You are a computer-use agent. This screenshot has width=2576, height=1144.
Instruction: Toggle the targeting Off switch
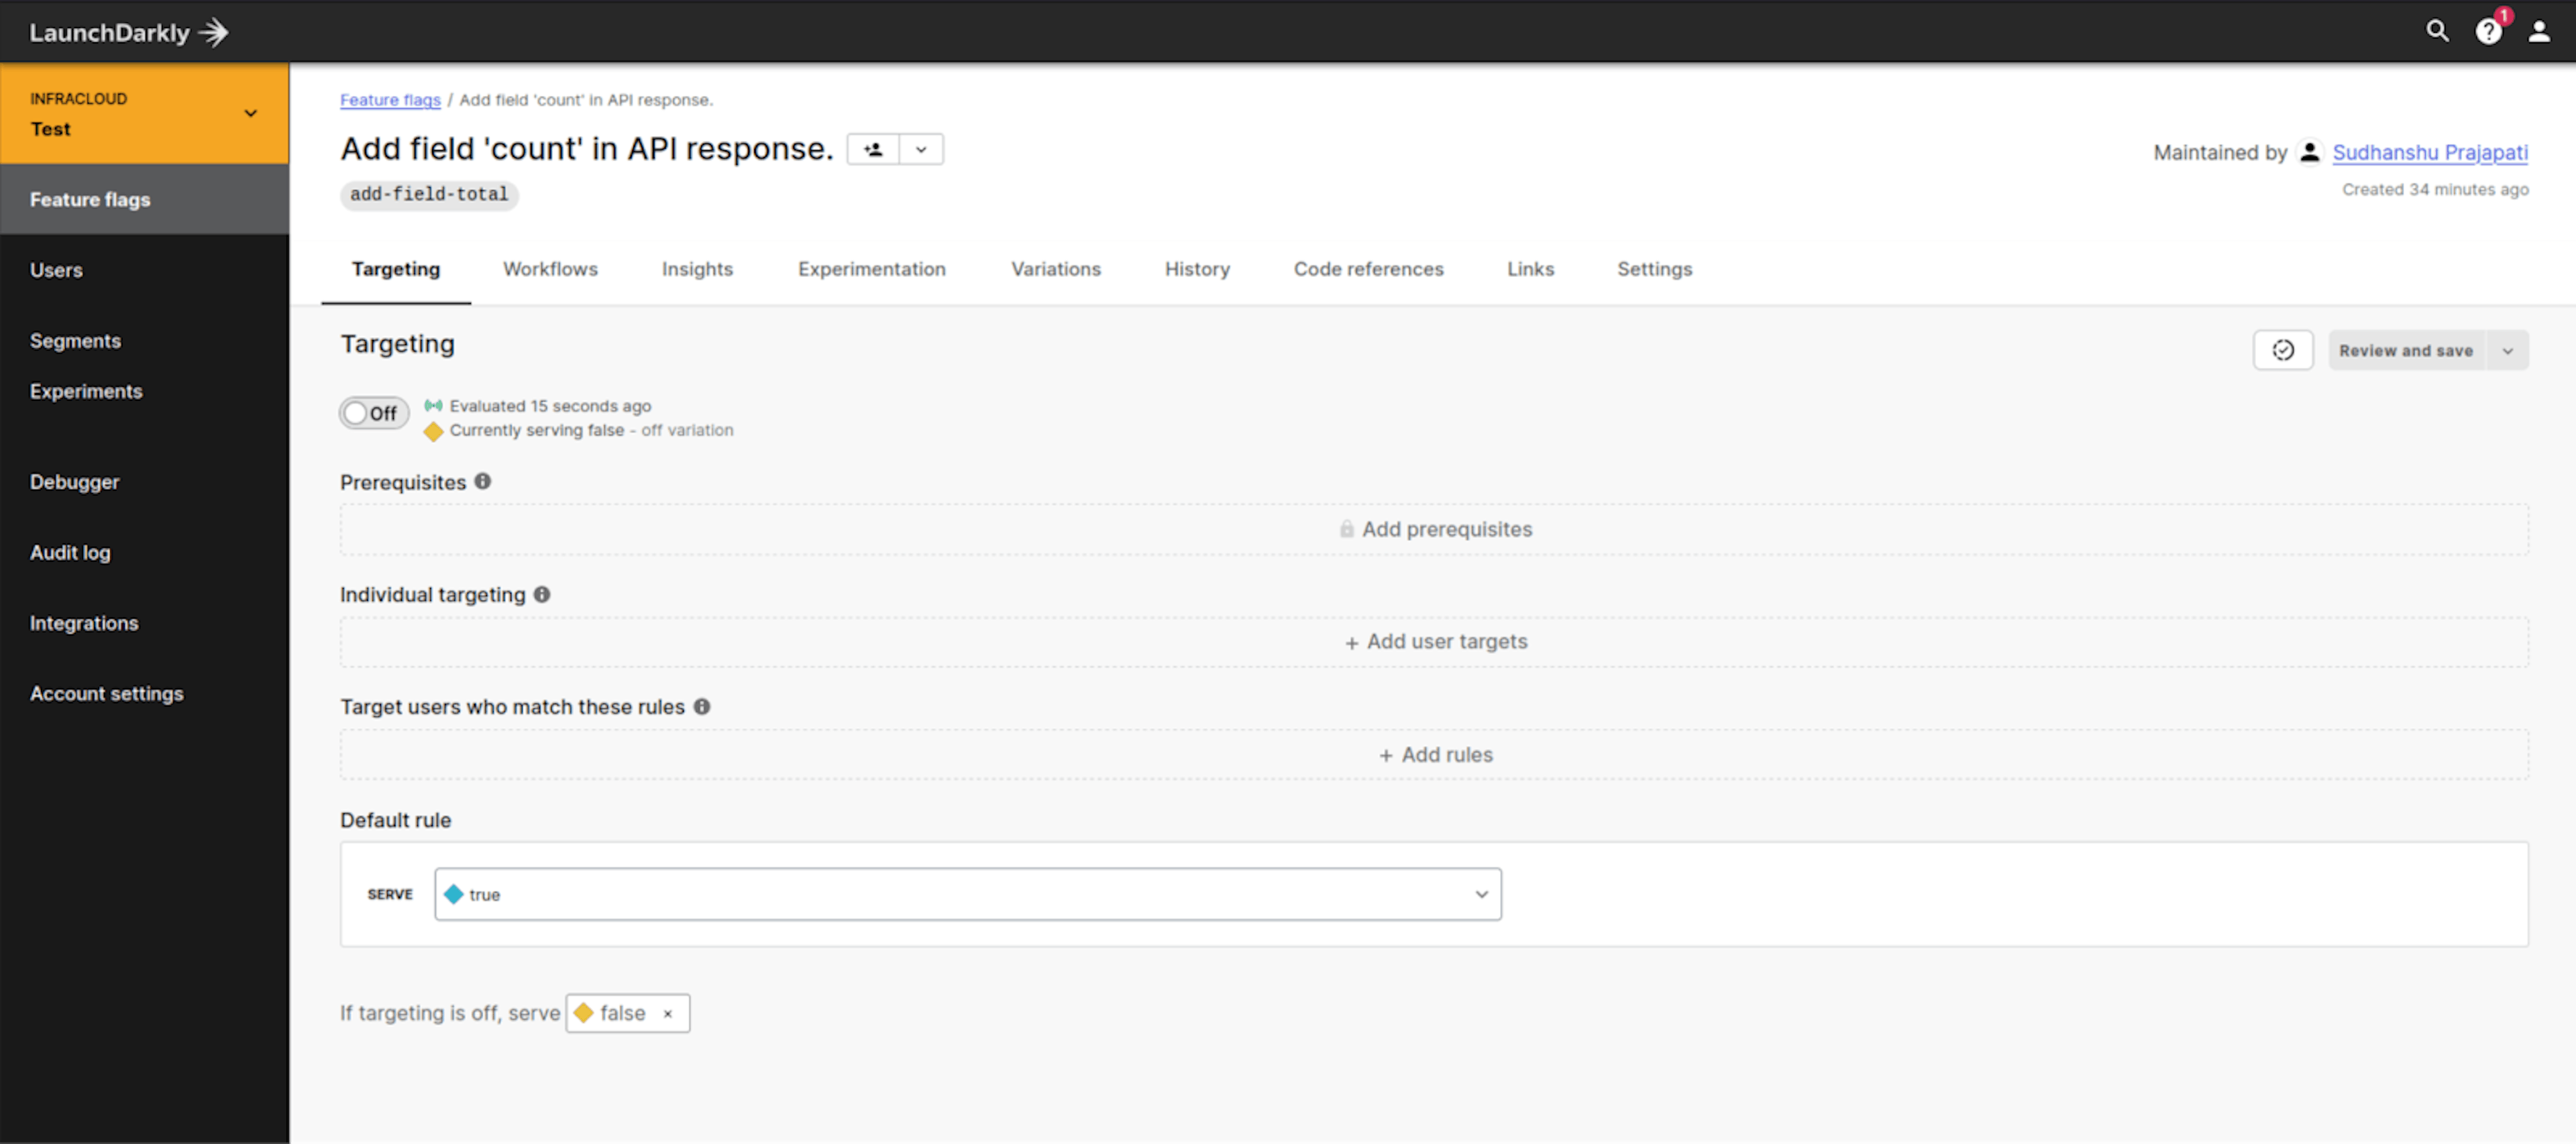click(x=374, y=412)
